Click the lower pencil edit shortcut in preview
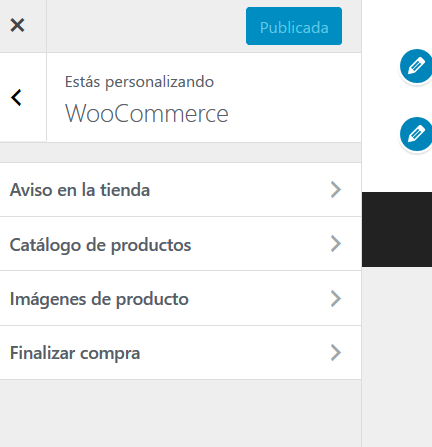Viewport: 432px width, 447px height. 416,134
